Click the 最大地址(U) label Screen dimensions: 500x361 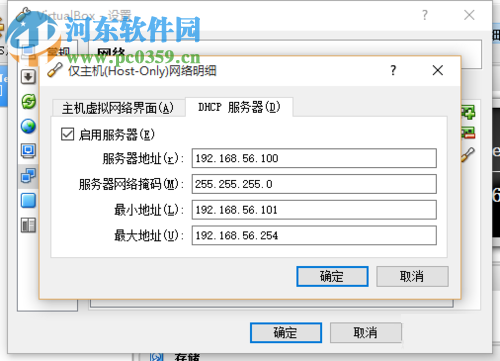pyautogui.click(x=149, y=236)
